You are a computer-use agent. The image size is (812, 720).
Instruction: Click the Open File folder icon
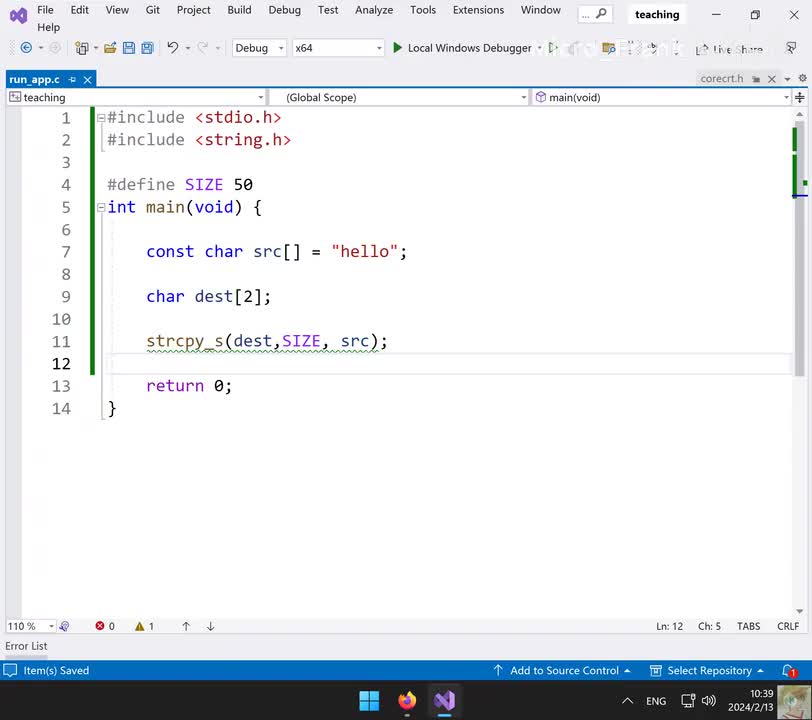click(111, 48)
